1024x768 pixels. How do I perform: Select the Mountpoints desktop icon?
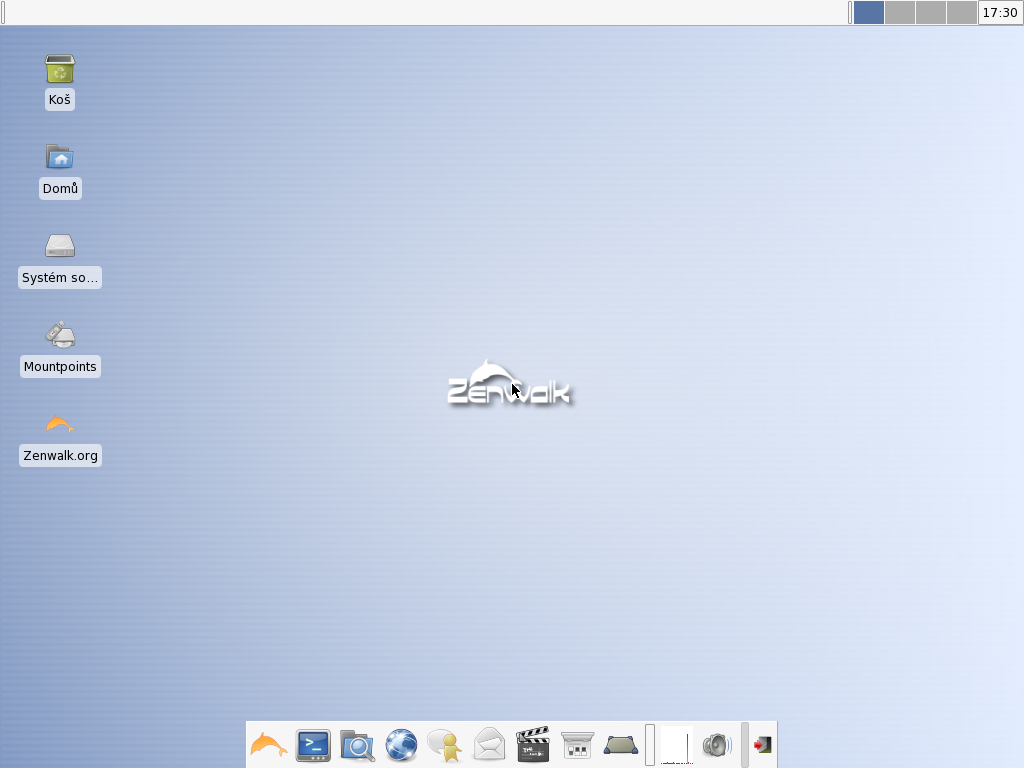(59, 334)
